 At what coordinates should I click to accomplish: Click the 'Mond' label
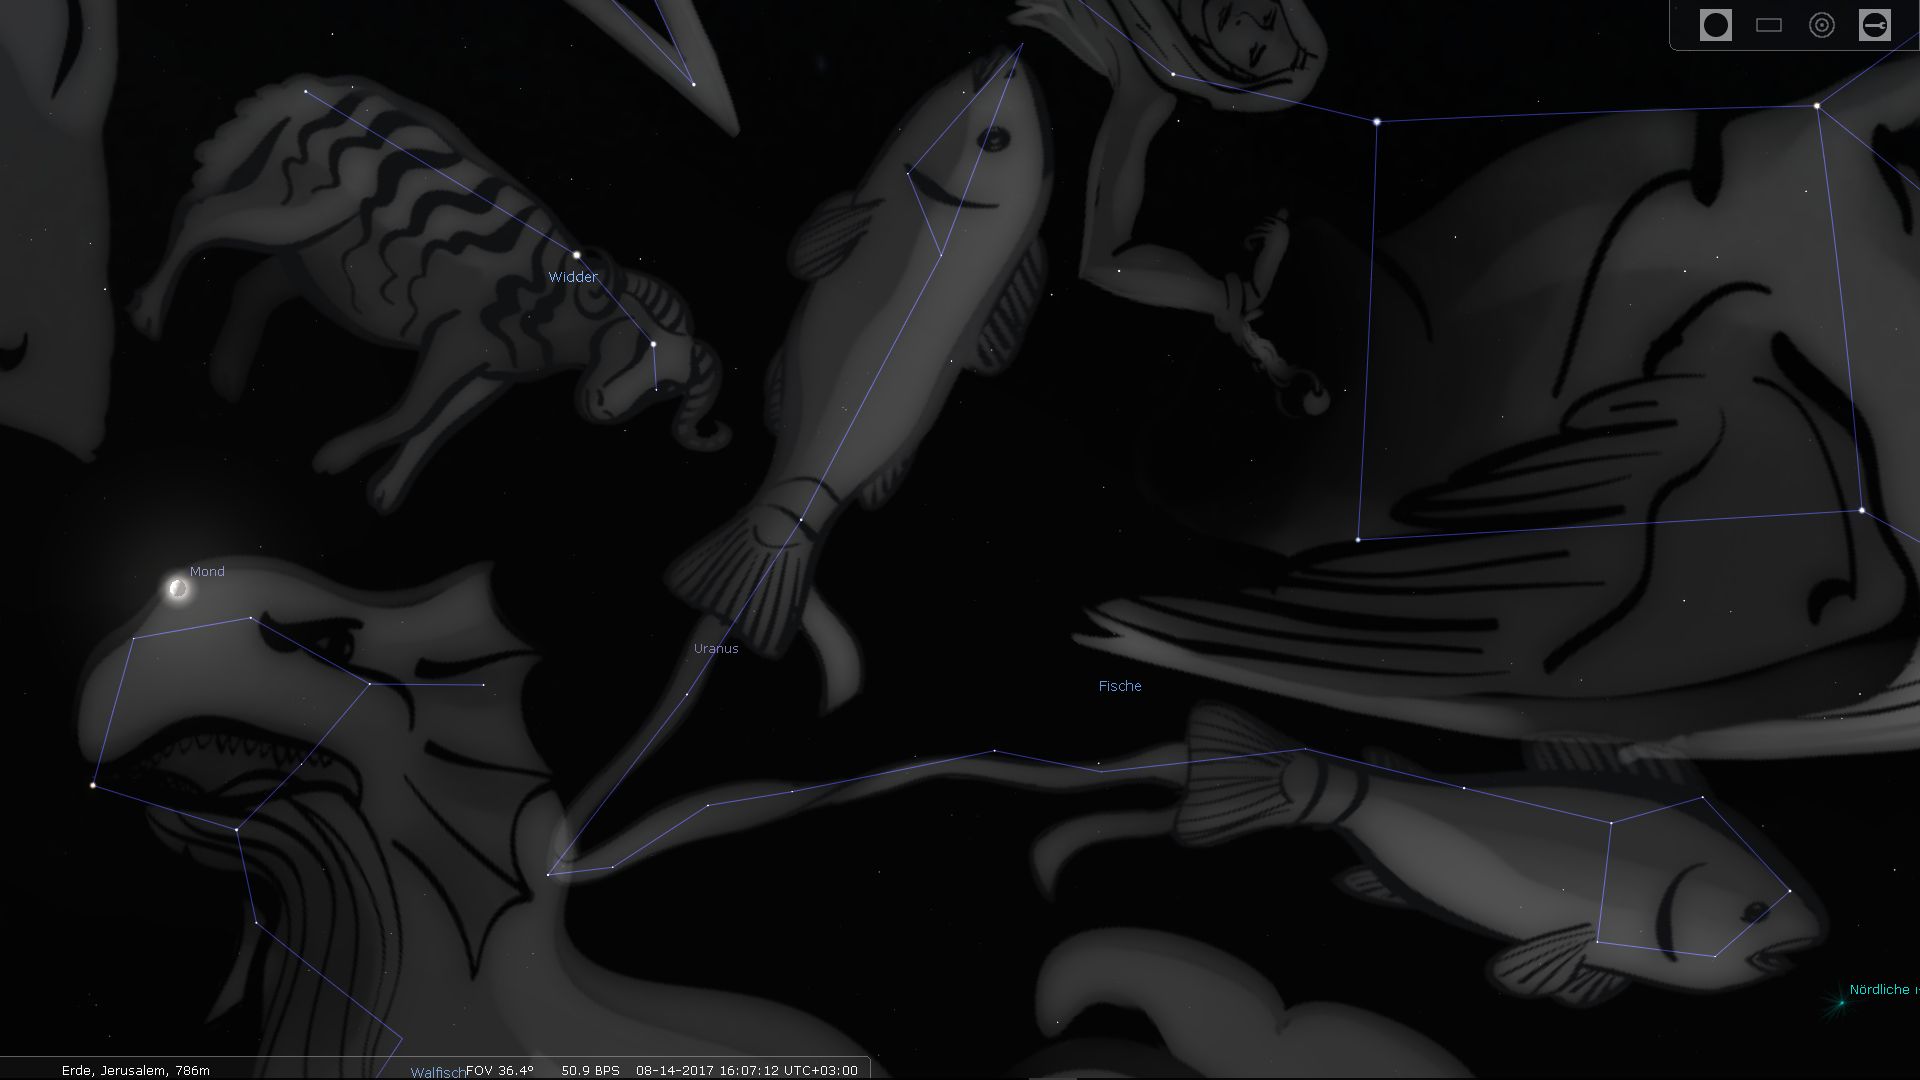207,571
